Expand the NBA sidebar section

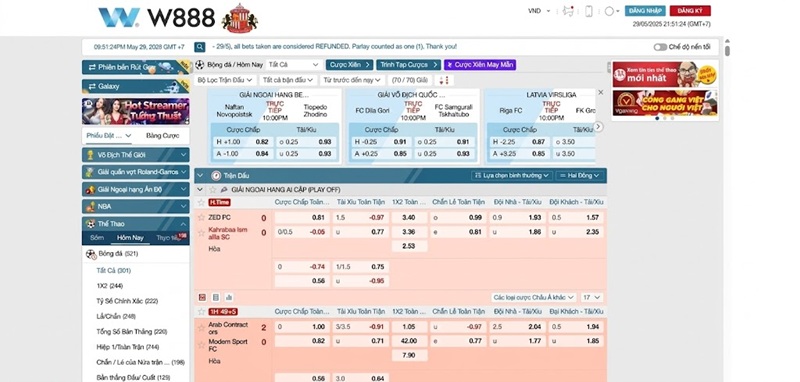click(x=136, y=207)
